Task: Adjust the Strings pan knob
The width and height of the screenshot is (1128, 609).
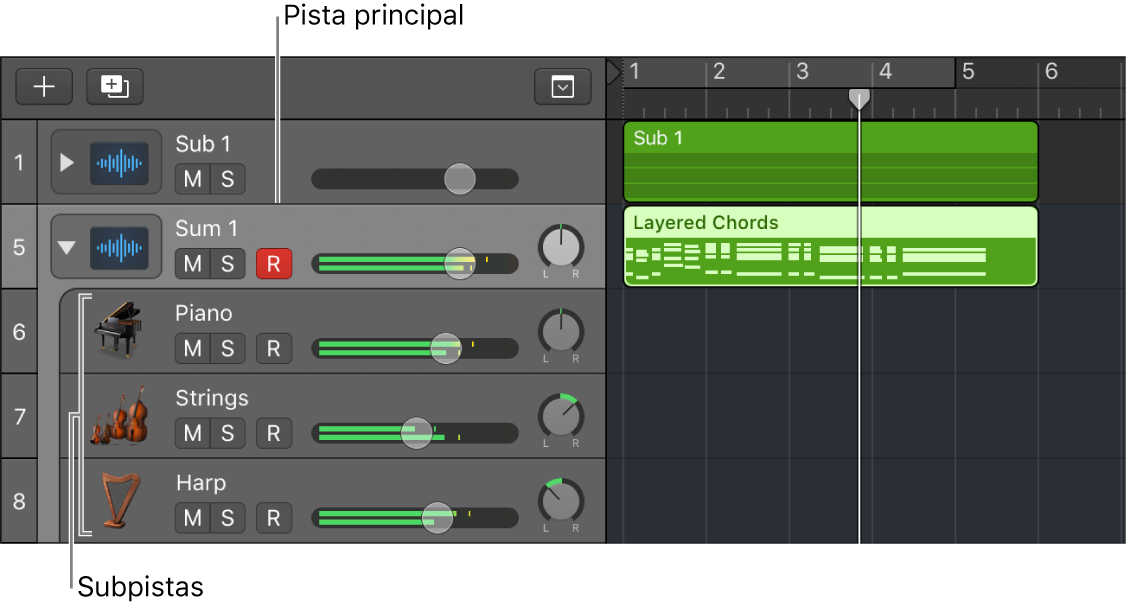Action: pos(560,415)
